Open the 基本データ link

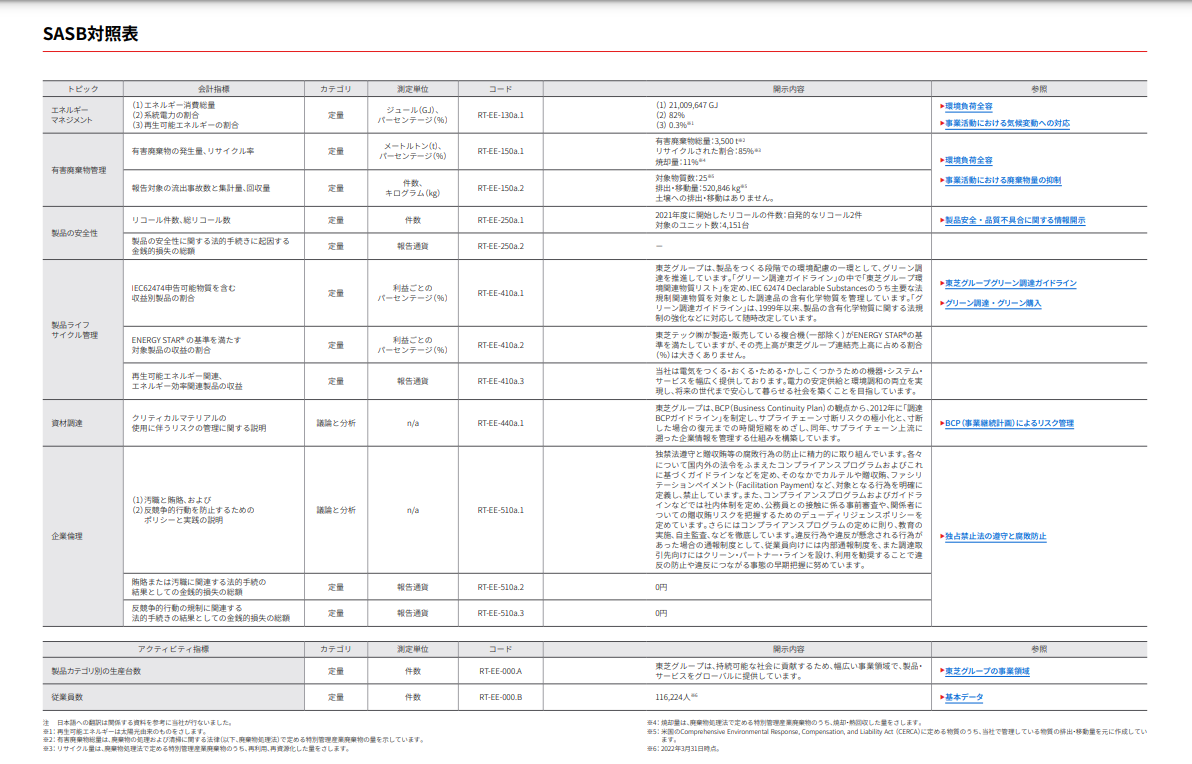(963, 697)
